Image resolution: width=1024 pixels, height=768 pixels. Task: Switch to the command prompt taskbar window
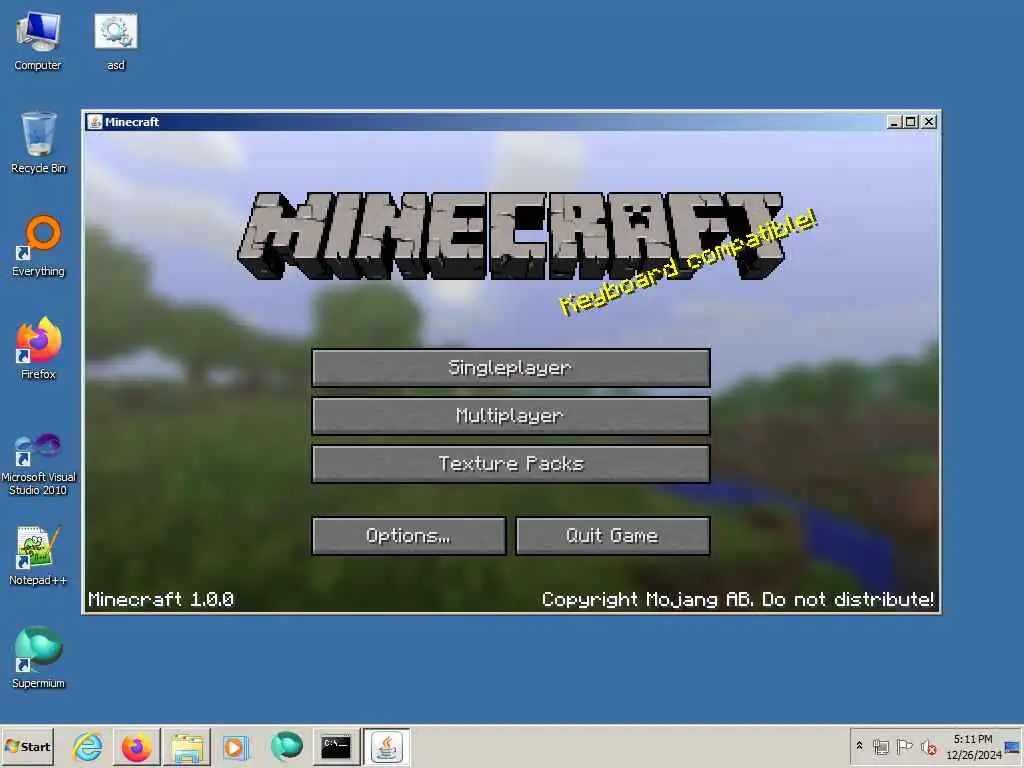336,746
